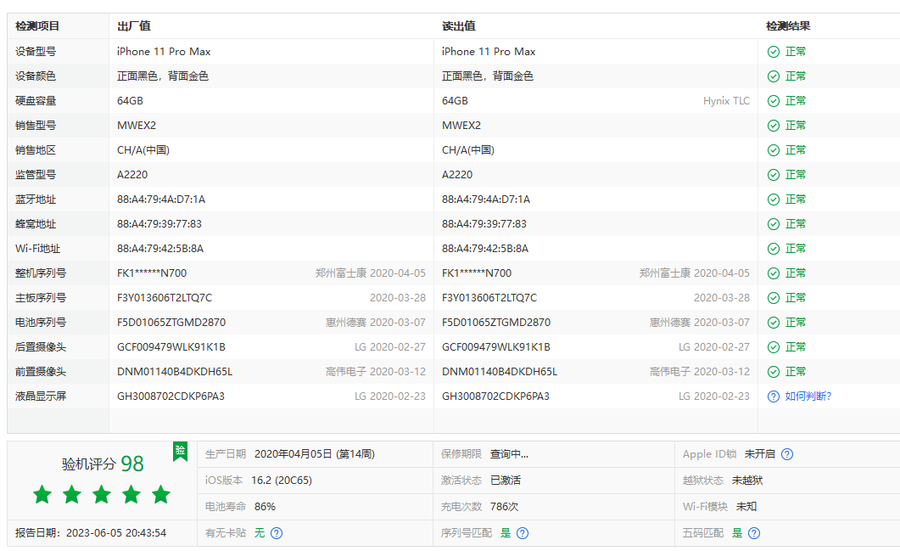Click factory rear camera serial GCF009479WLK91K1B
Viewport: 900px width, 551px height.
coord(171,348)
